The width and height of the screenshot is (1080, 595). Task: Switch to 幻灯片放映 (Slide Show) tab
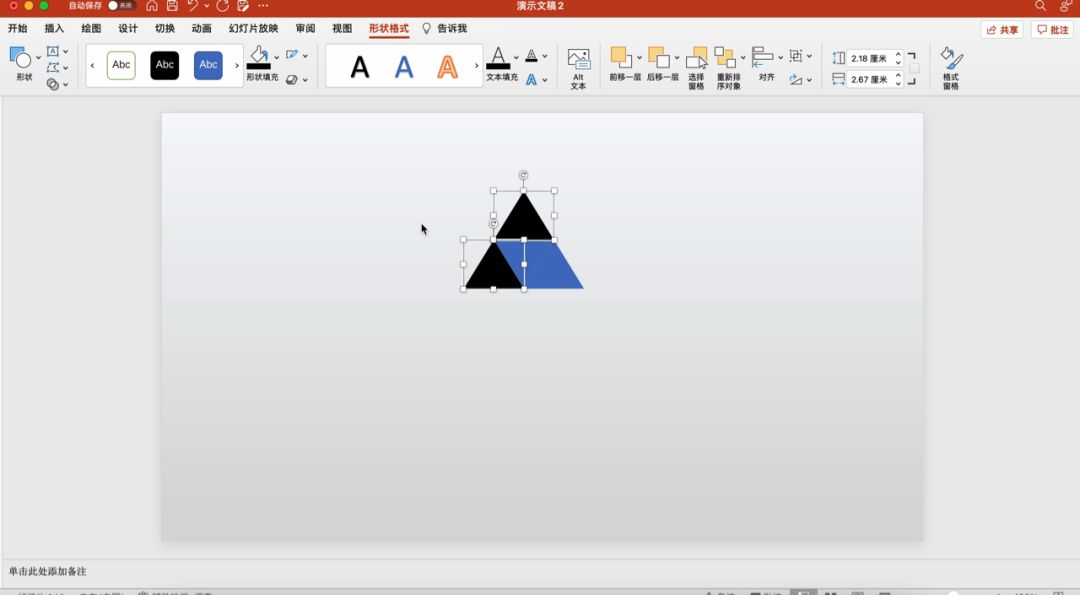click(253, 28)
